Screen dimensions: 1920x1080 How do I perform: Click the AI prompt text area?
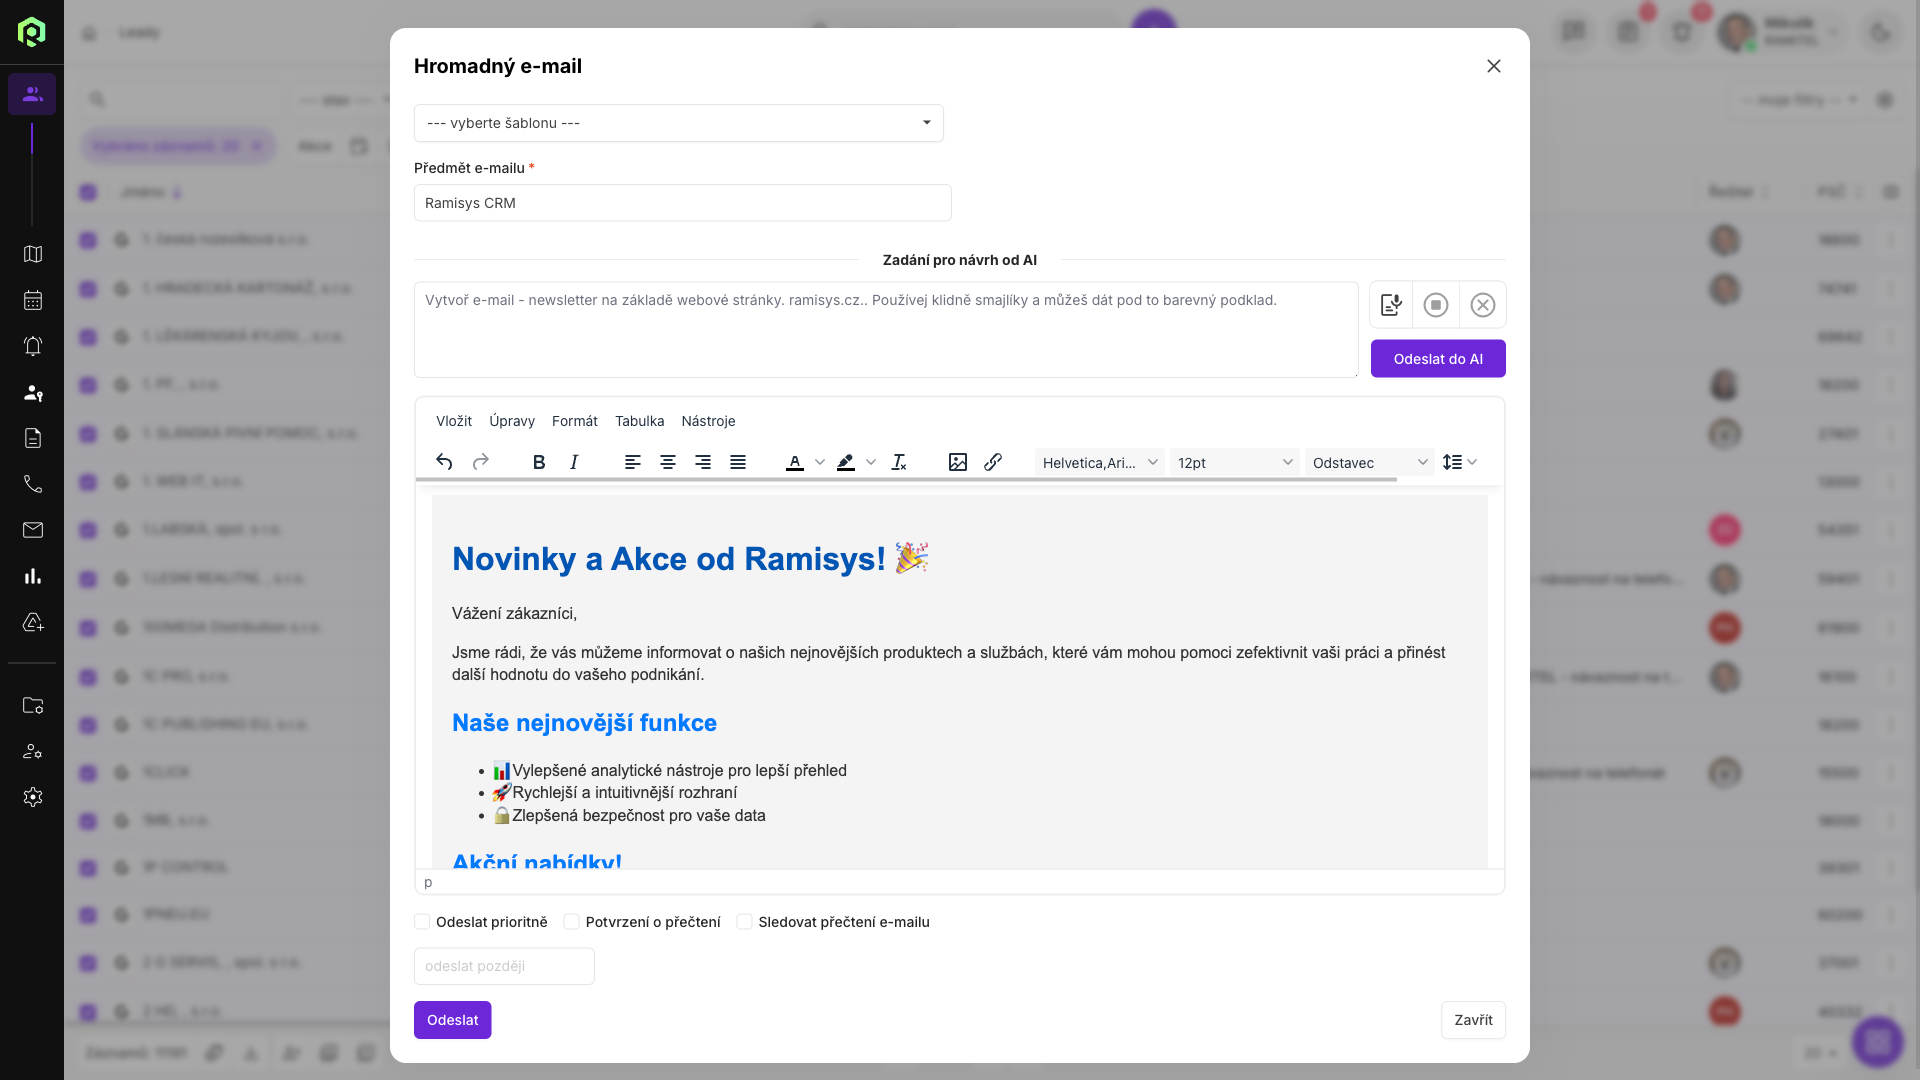tap(886, 330)
